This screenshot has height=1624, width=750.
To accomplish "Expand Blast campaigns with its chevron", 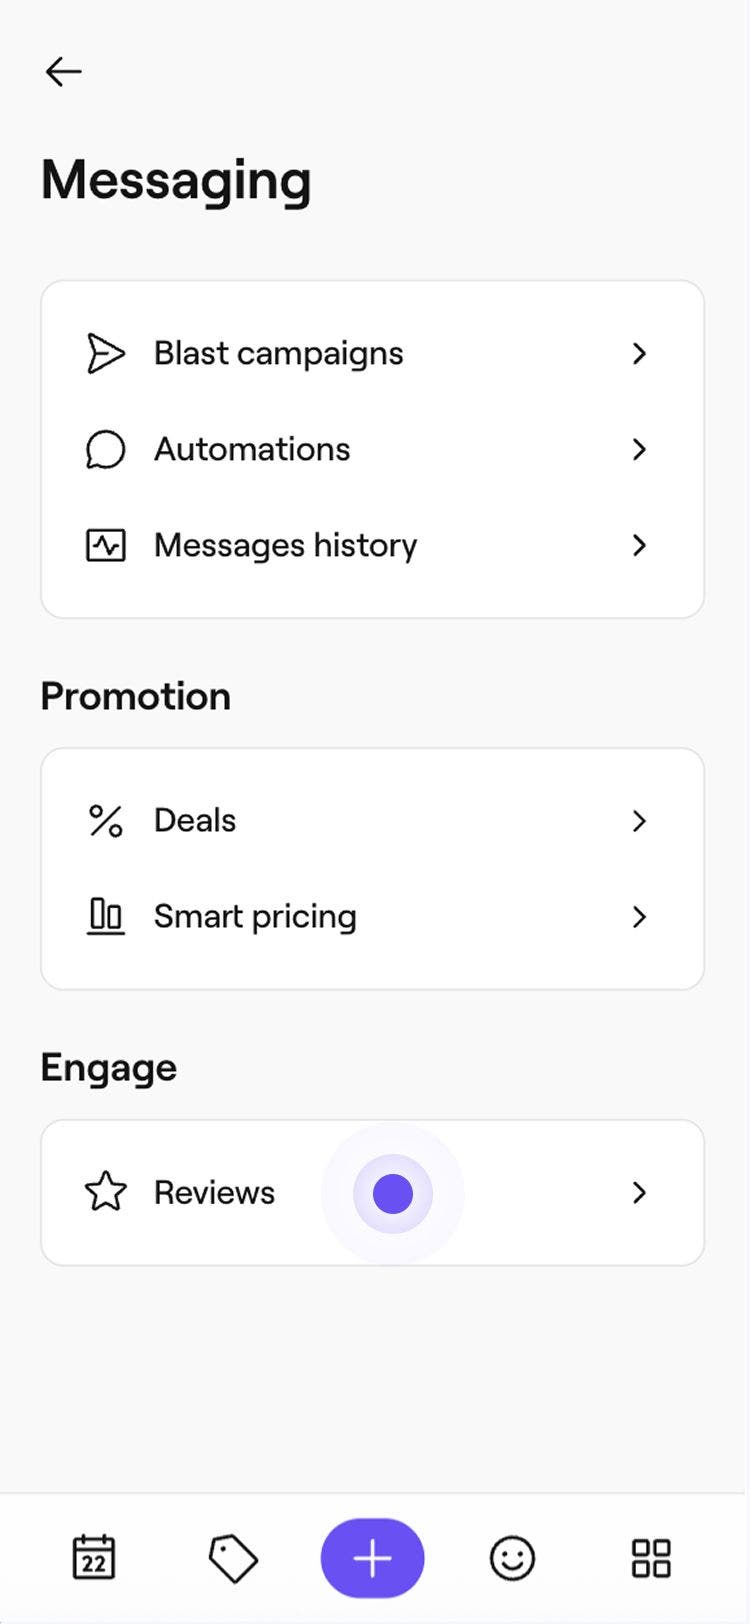I will pyautogui.click(x=640, y=354).
